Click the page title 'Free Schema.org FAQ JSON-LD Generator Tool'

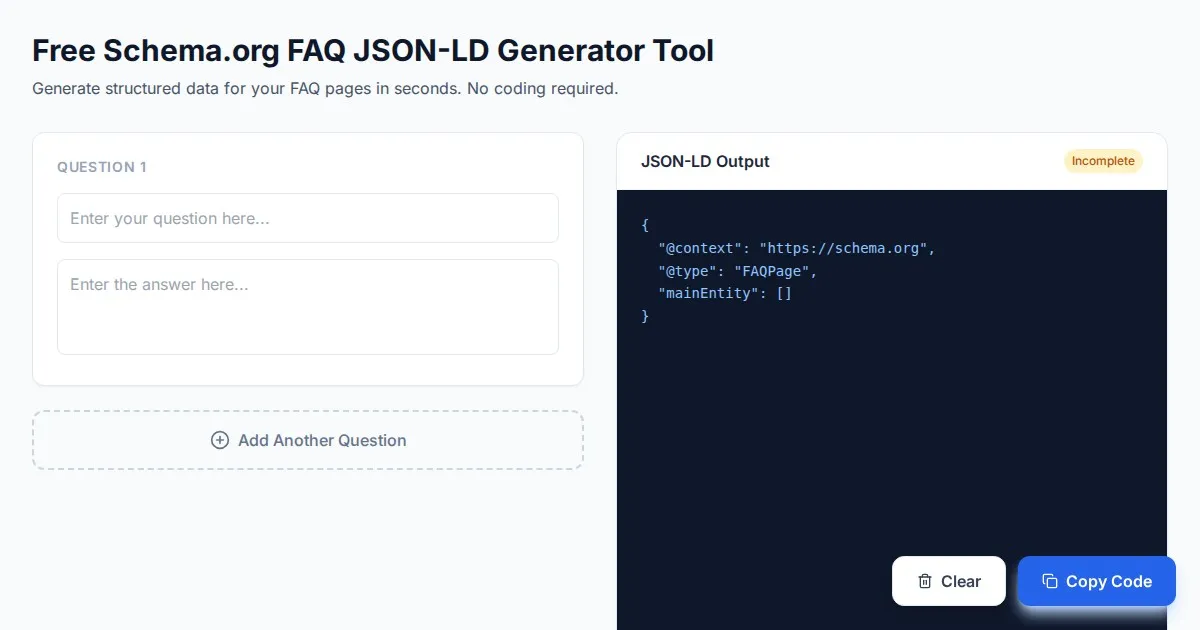click(x=373, y=50)
